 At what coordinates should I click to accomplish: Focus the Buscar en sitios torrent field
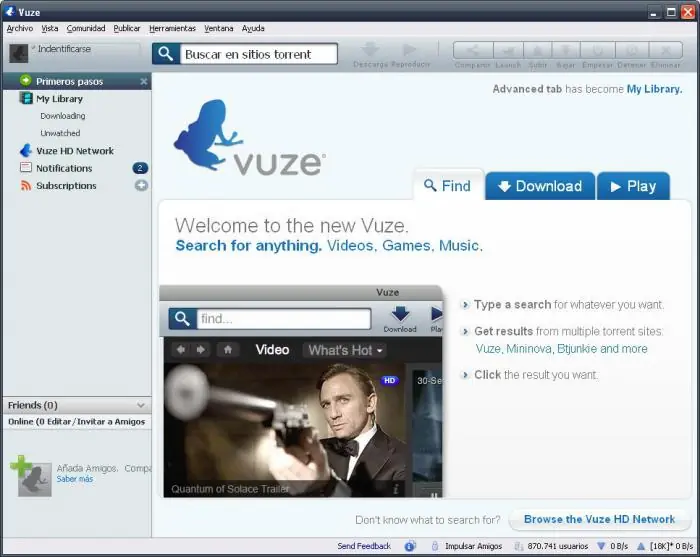[x=258, y=54]
